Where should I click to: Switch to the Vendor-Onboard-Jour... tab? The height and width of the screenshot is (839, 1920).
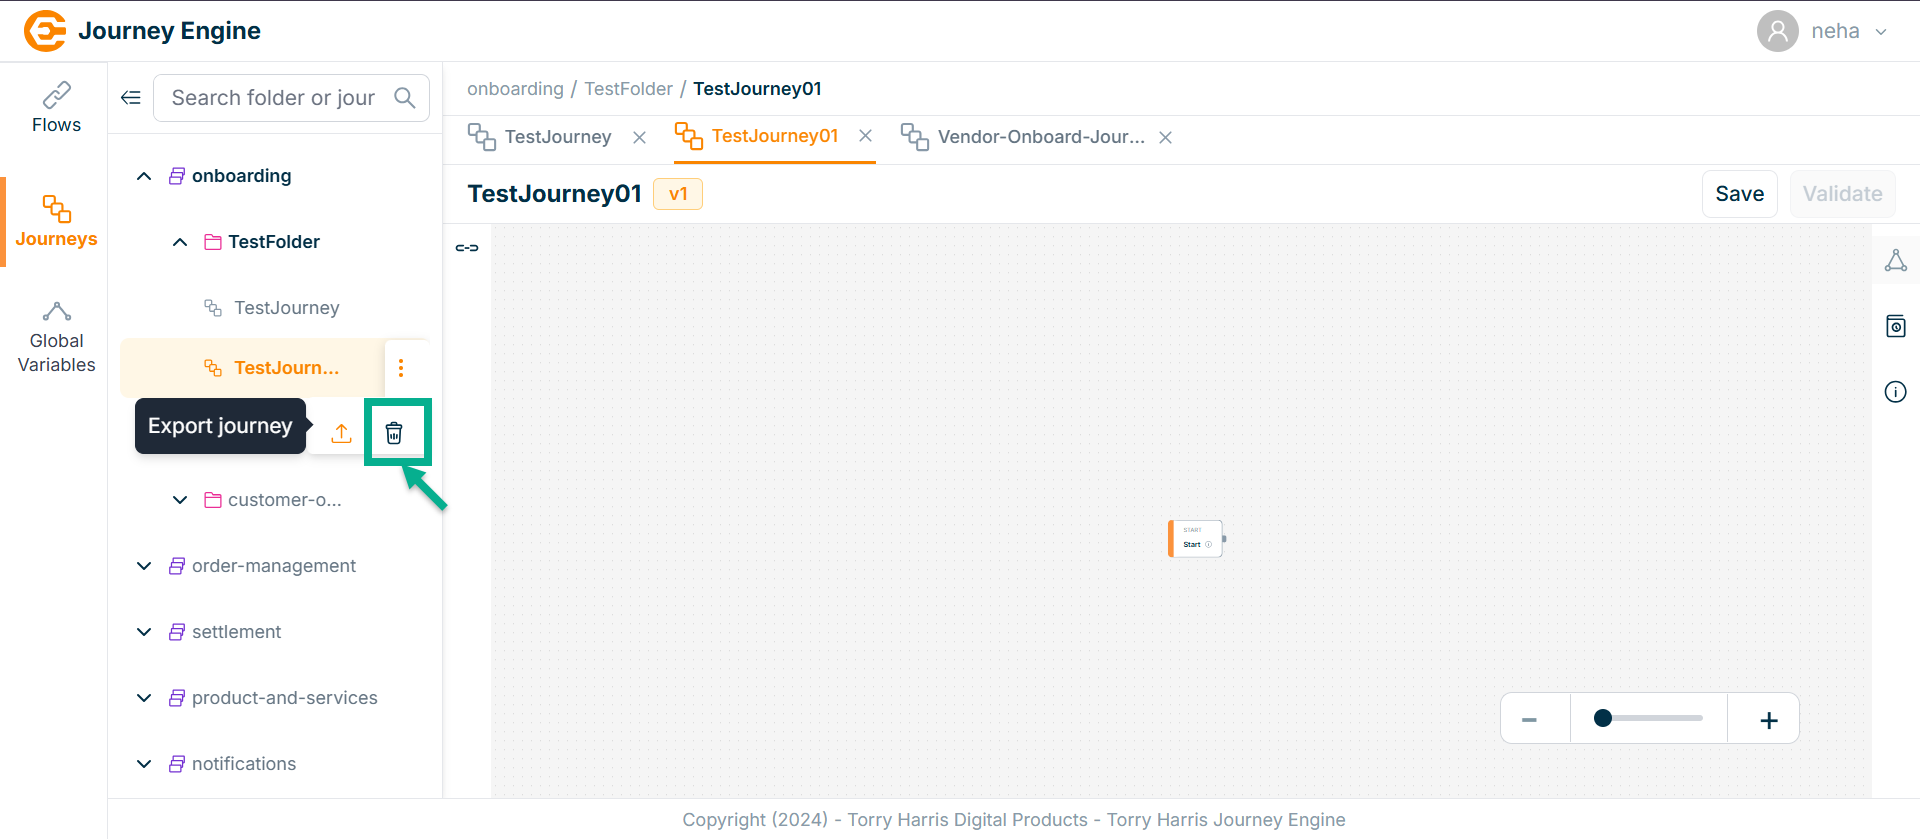(x=1040, y=137)
